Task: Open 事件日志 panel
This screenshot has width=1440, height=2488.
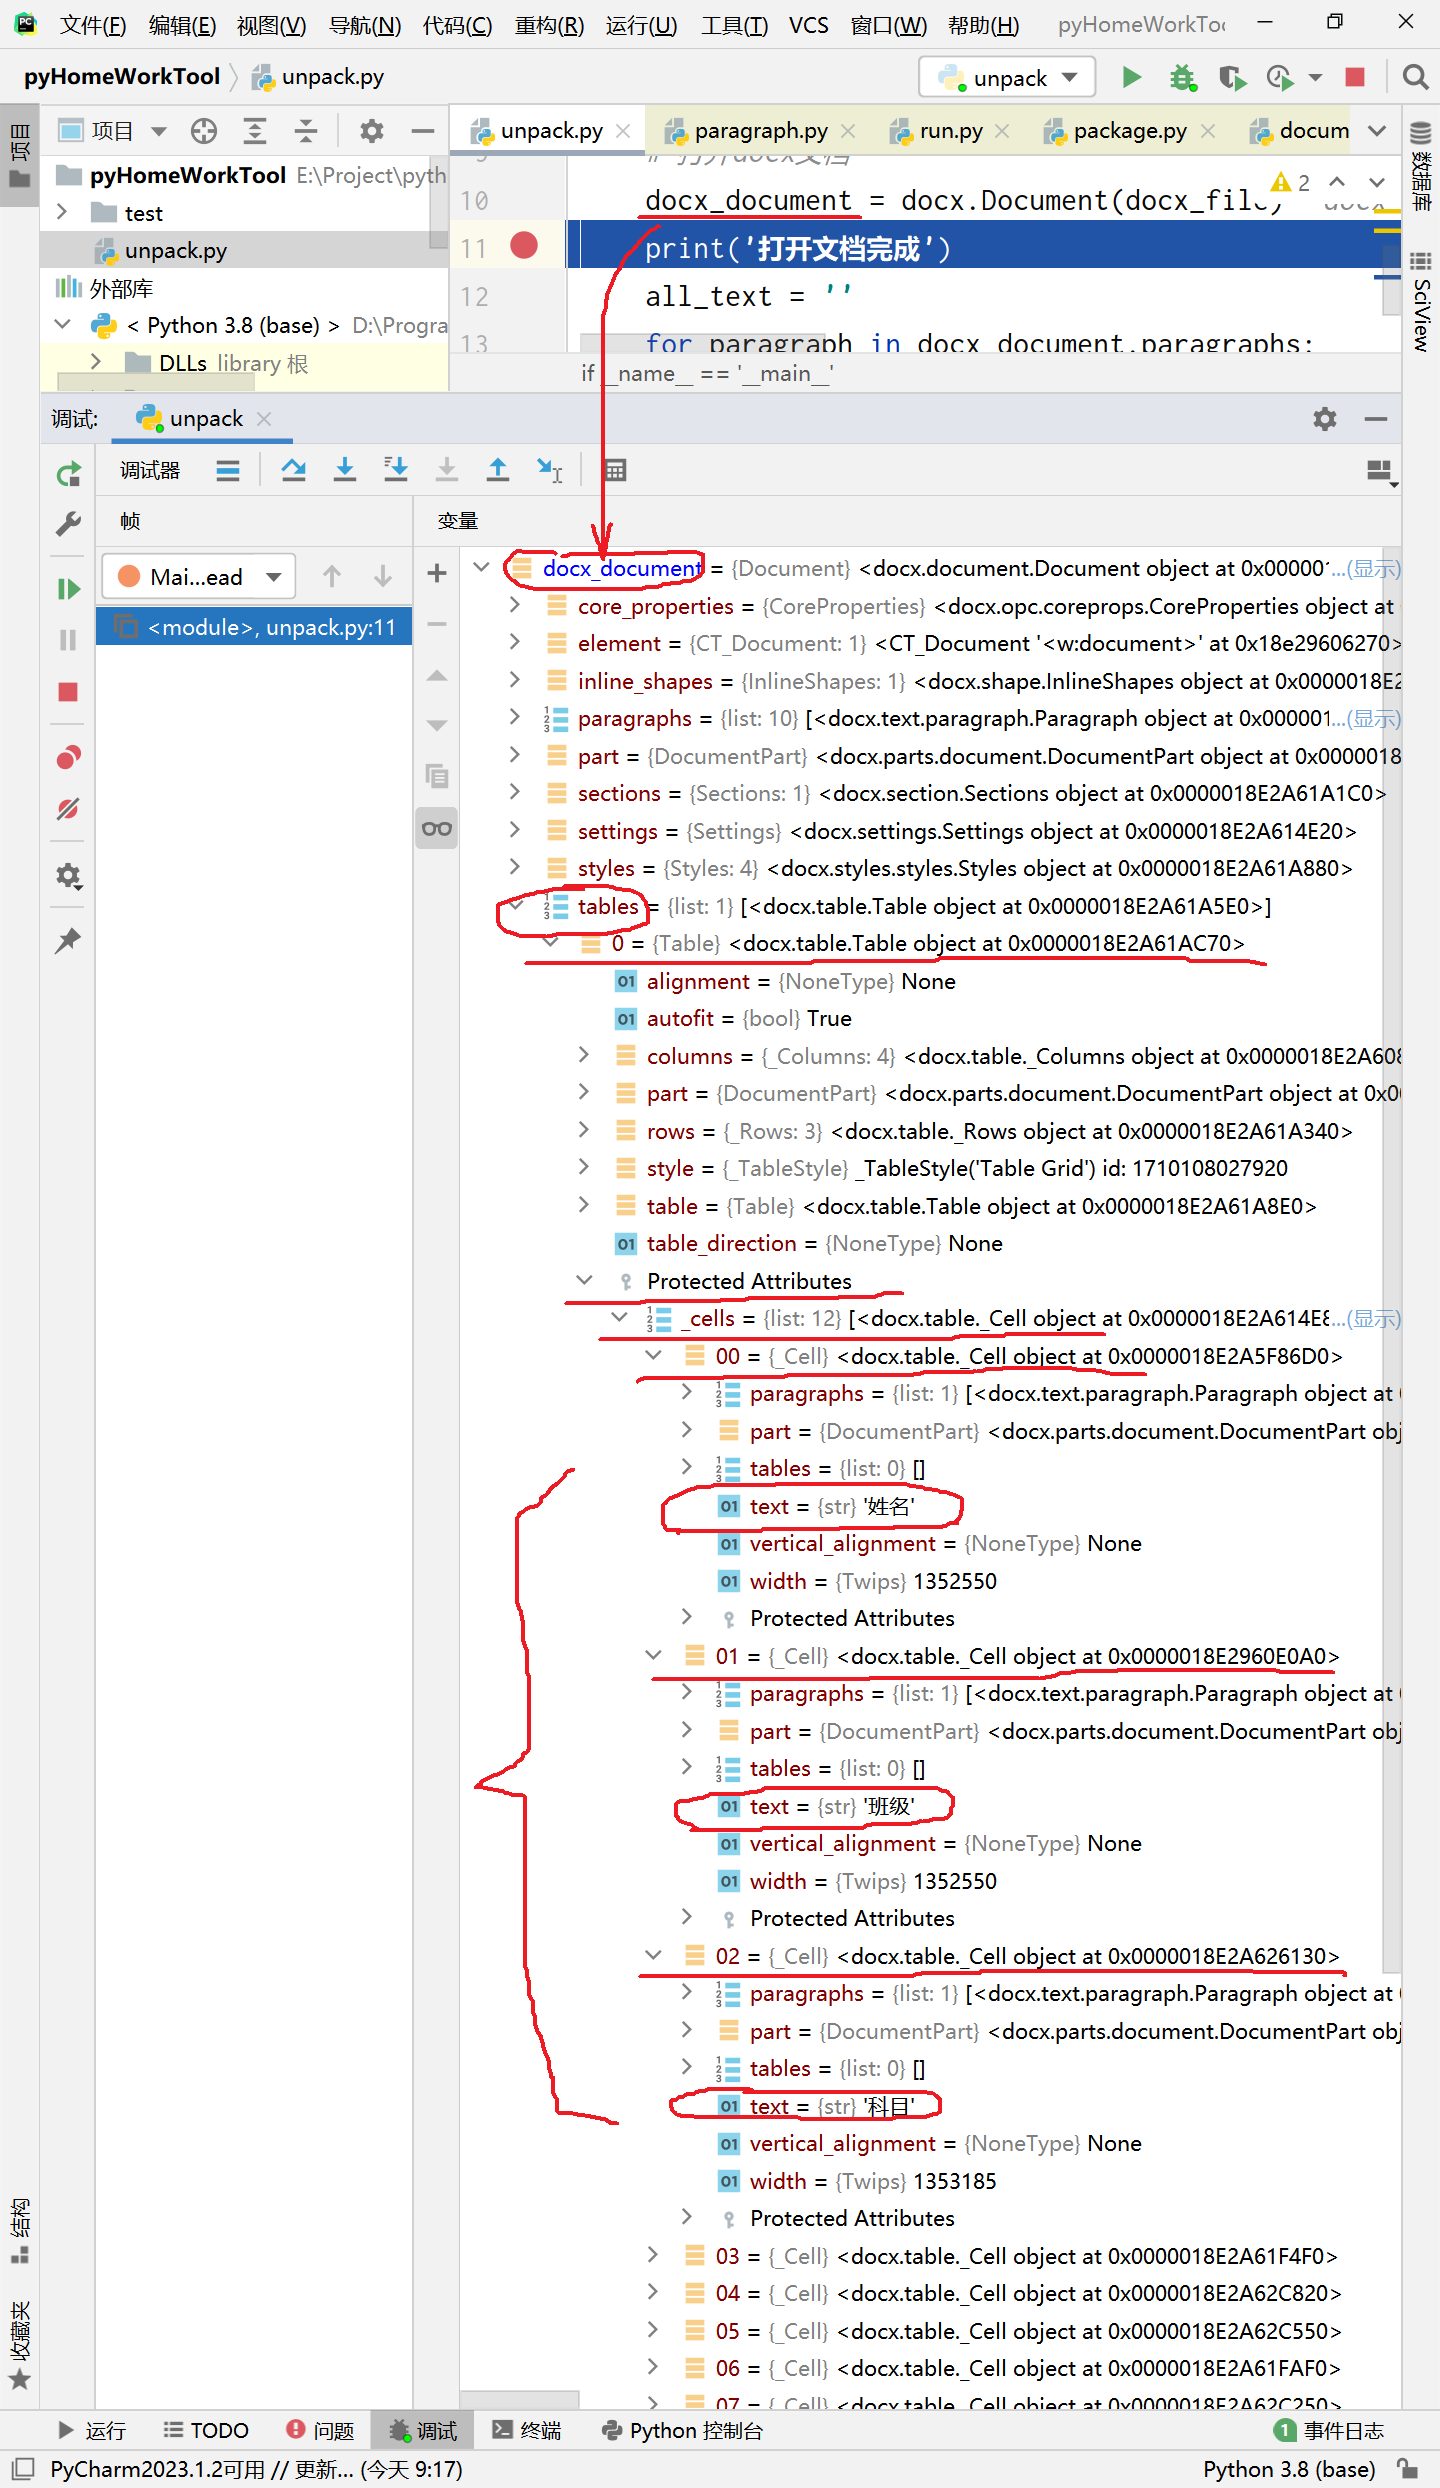Action: tap(1329, 2430)
